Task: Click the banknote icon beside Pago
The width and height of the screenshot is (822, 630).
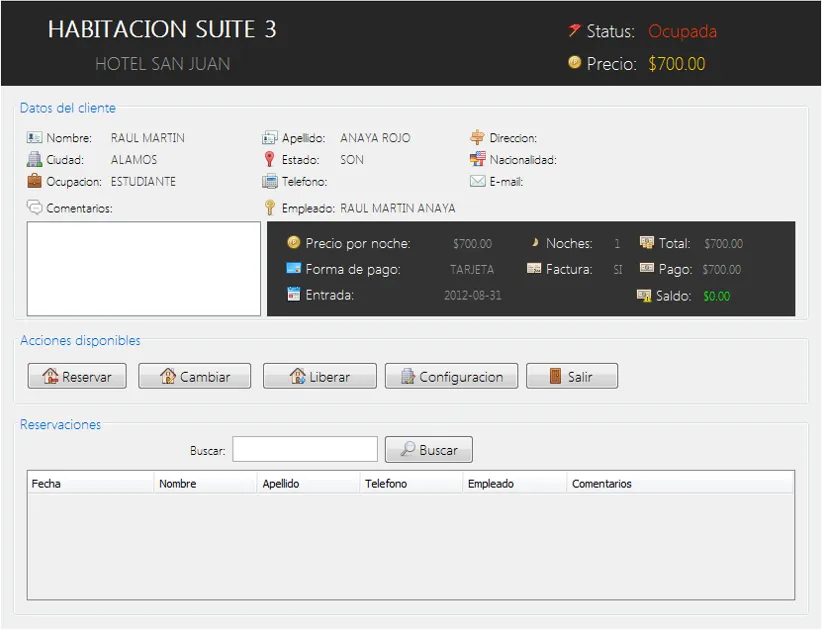Action: click(647, 268)
